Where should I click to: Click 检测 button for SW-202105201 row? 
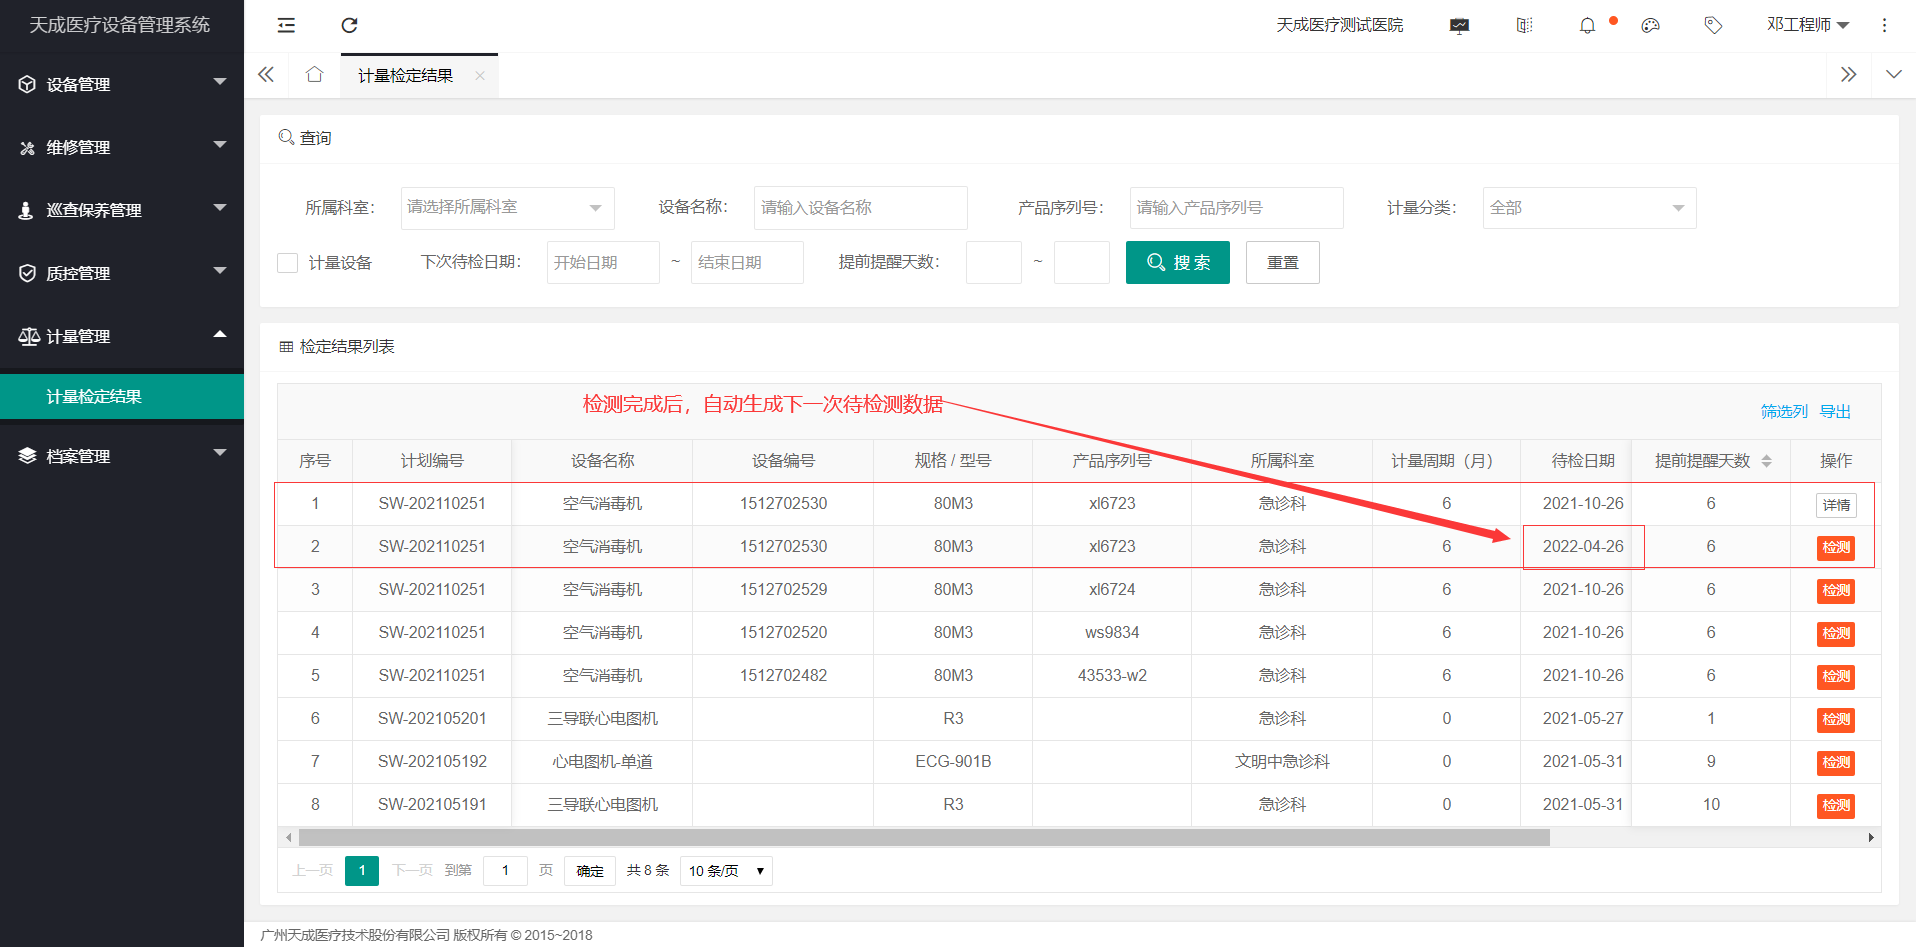pyautogui.click(x=1836, y=720)
